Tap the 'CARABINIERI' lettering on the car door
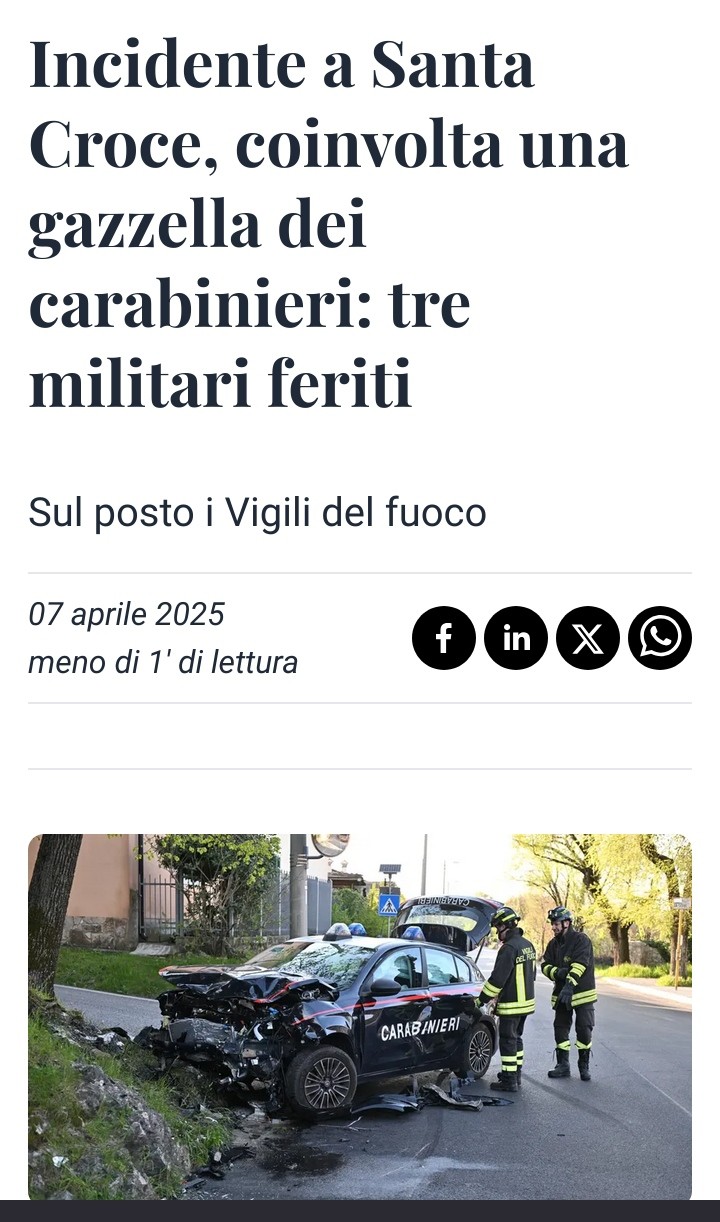720x1222 pixels. 420,1029
